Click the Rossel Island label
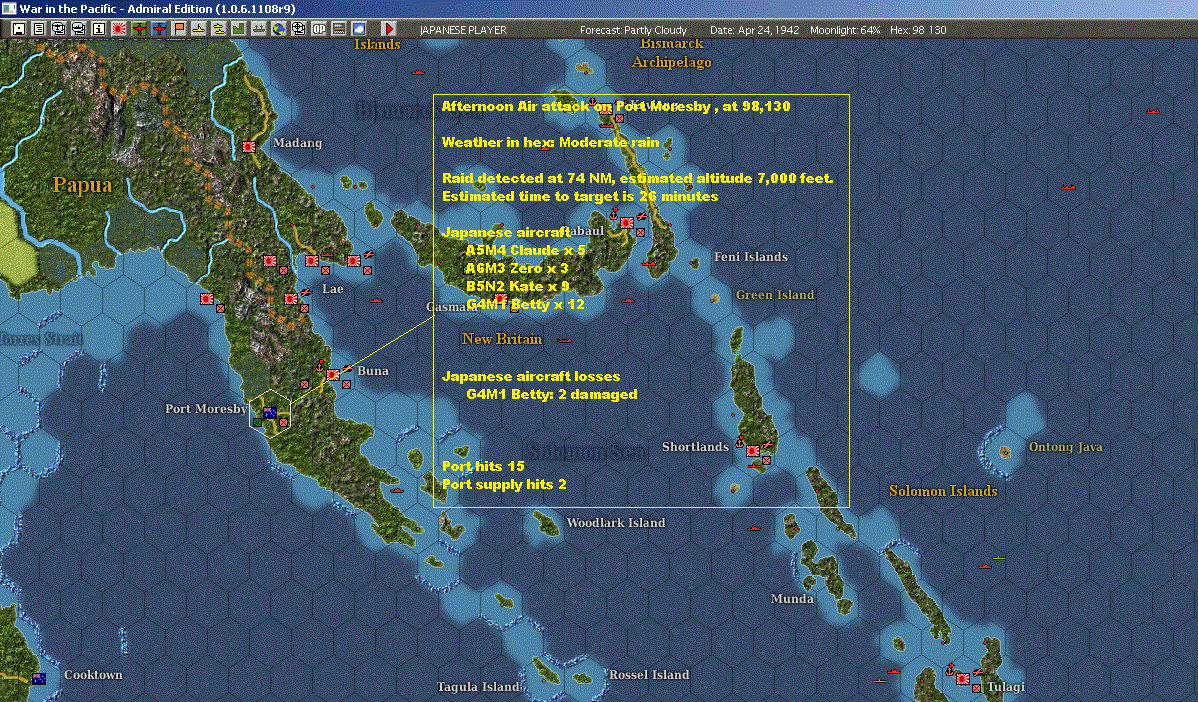 [649, 675]
